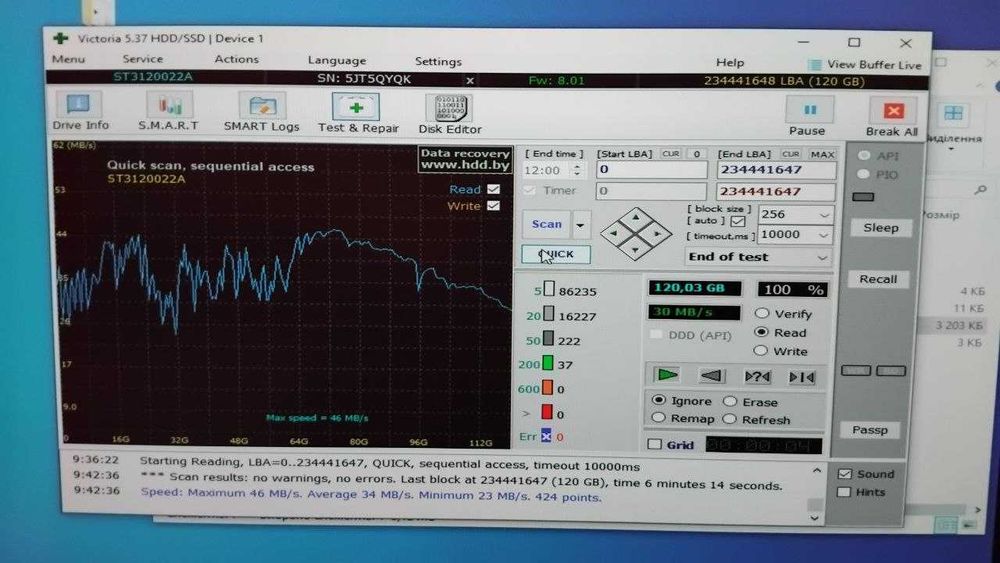Toggle the Sound checkbox
Viewport: 1000px width, 563px height.
[844, 474]
